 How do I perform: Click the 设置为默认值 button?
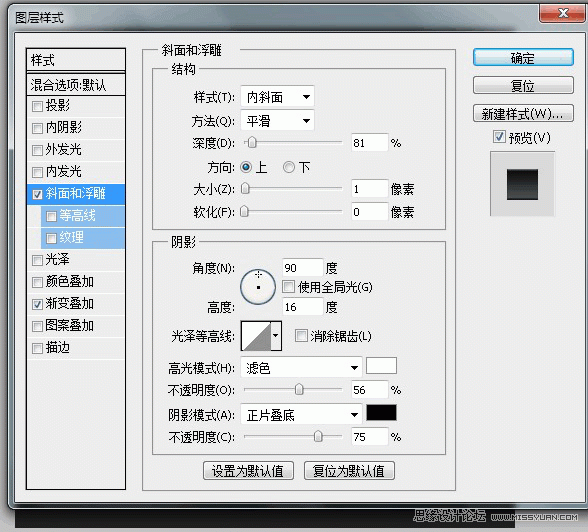[248, 471]
